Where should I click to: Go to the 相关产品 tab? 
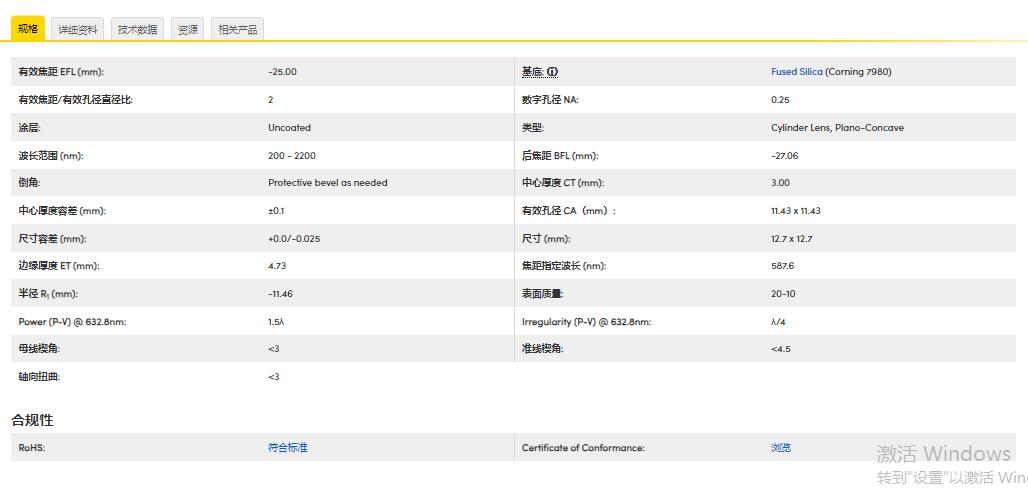[x=237, y=30]
